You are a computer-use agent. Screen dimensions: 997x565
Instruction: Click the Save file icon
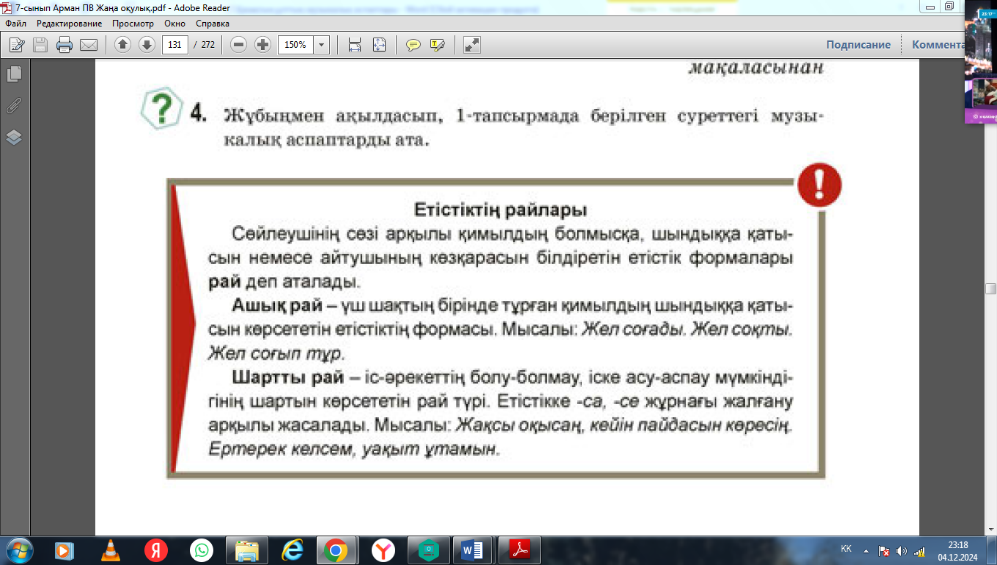coord(40,44)
